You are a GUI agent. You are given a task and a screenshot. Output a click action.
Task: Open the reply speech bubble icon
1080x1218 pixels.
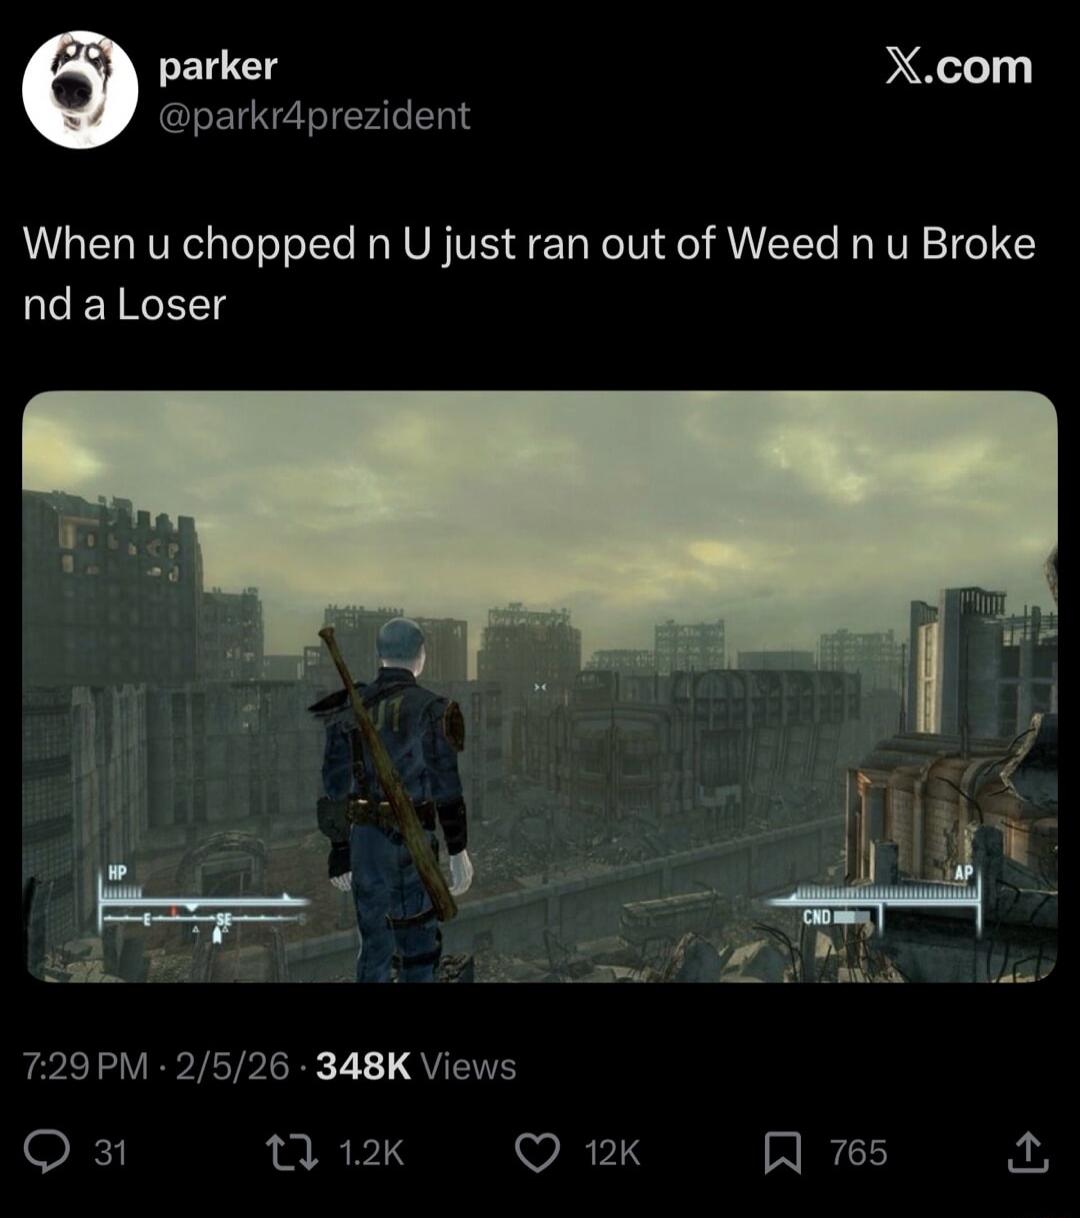click(46, 1153)
